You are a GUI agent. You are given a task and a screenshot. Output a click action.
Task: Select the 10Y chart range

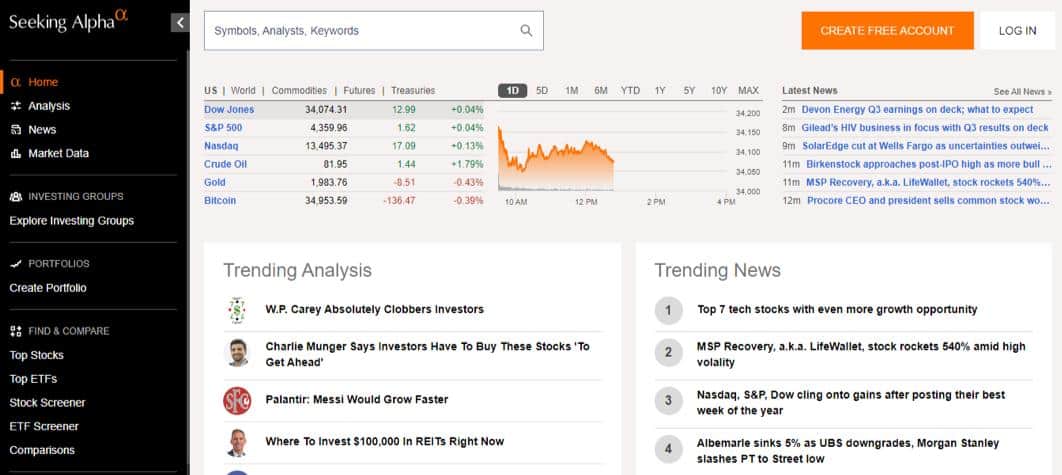(719, 90)
